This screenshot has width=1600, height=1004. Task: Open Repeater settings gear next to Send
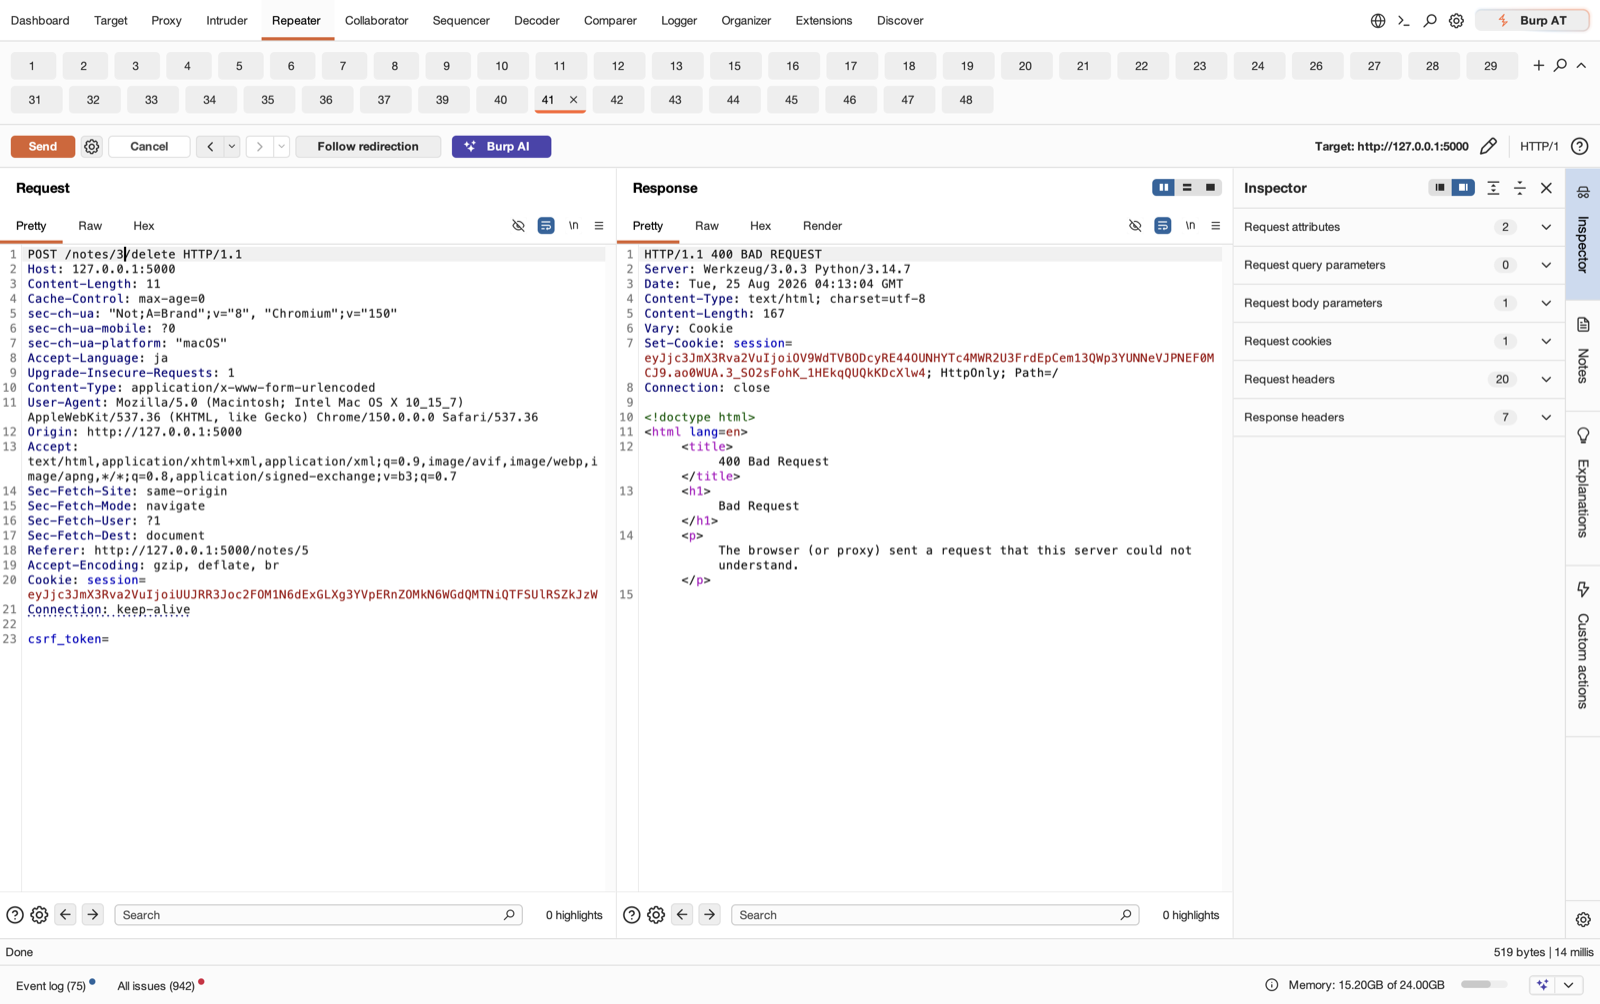[91, 147]
